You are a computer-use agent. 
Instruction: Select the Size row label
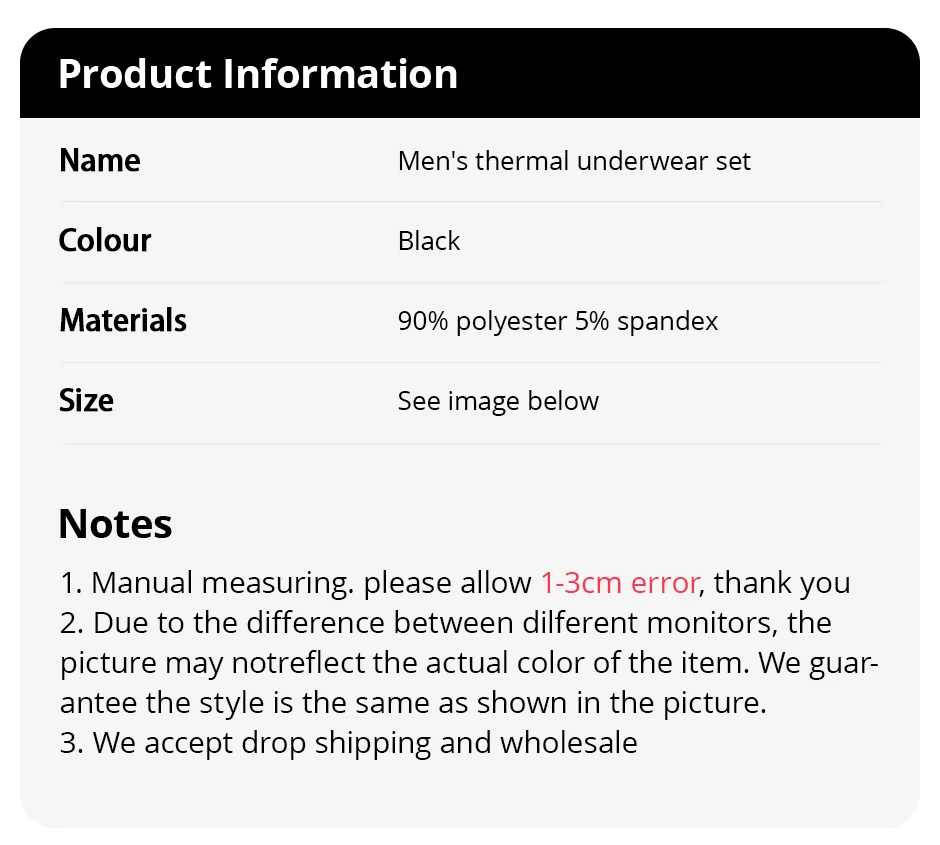[x=86, y=401]
